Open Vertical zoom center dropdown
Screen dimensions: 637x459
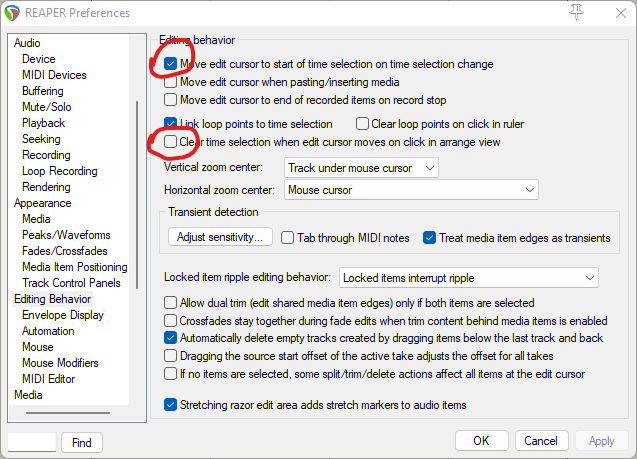(x=361, y=168)
